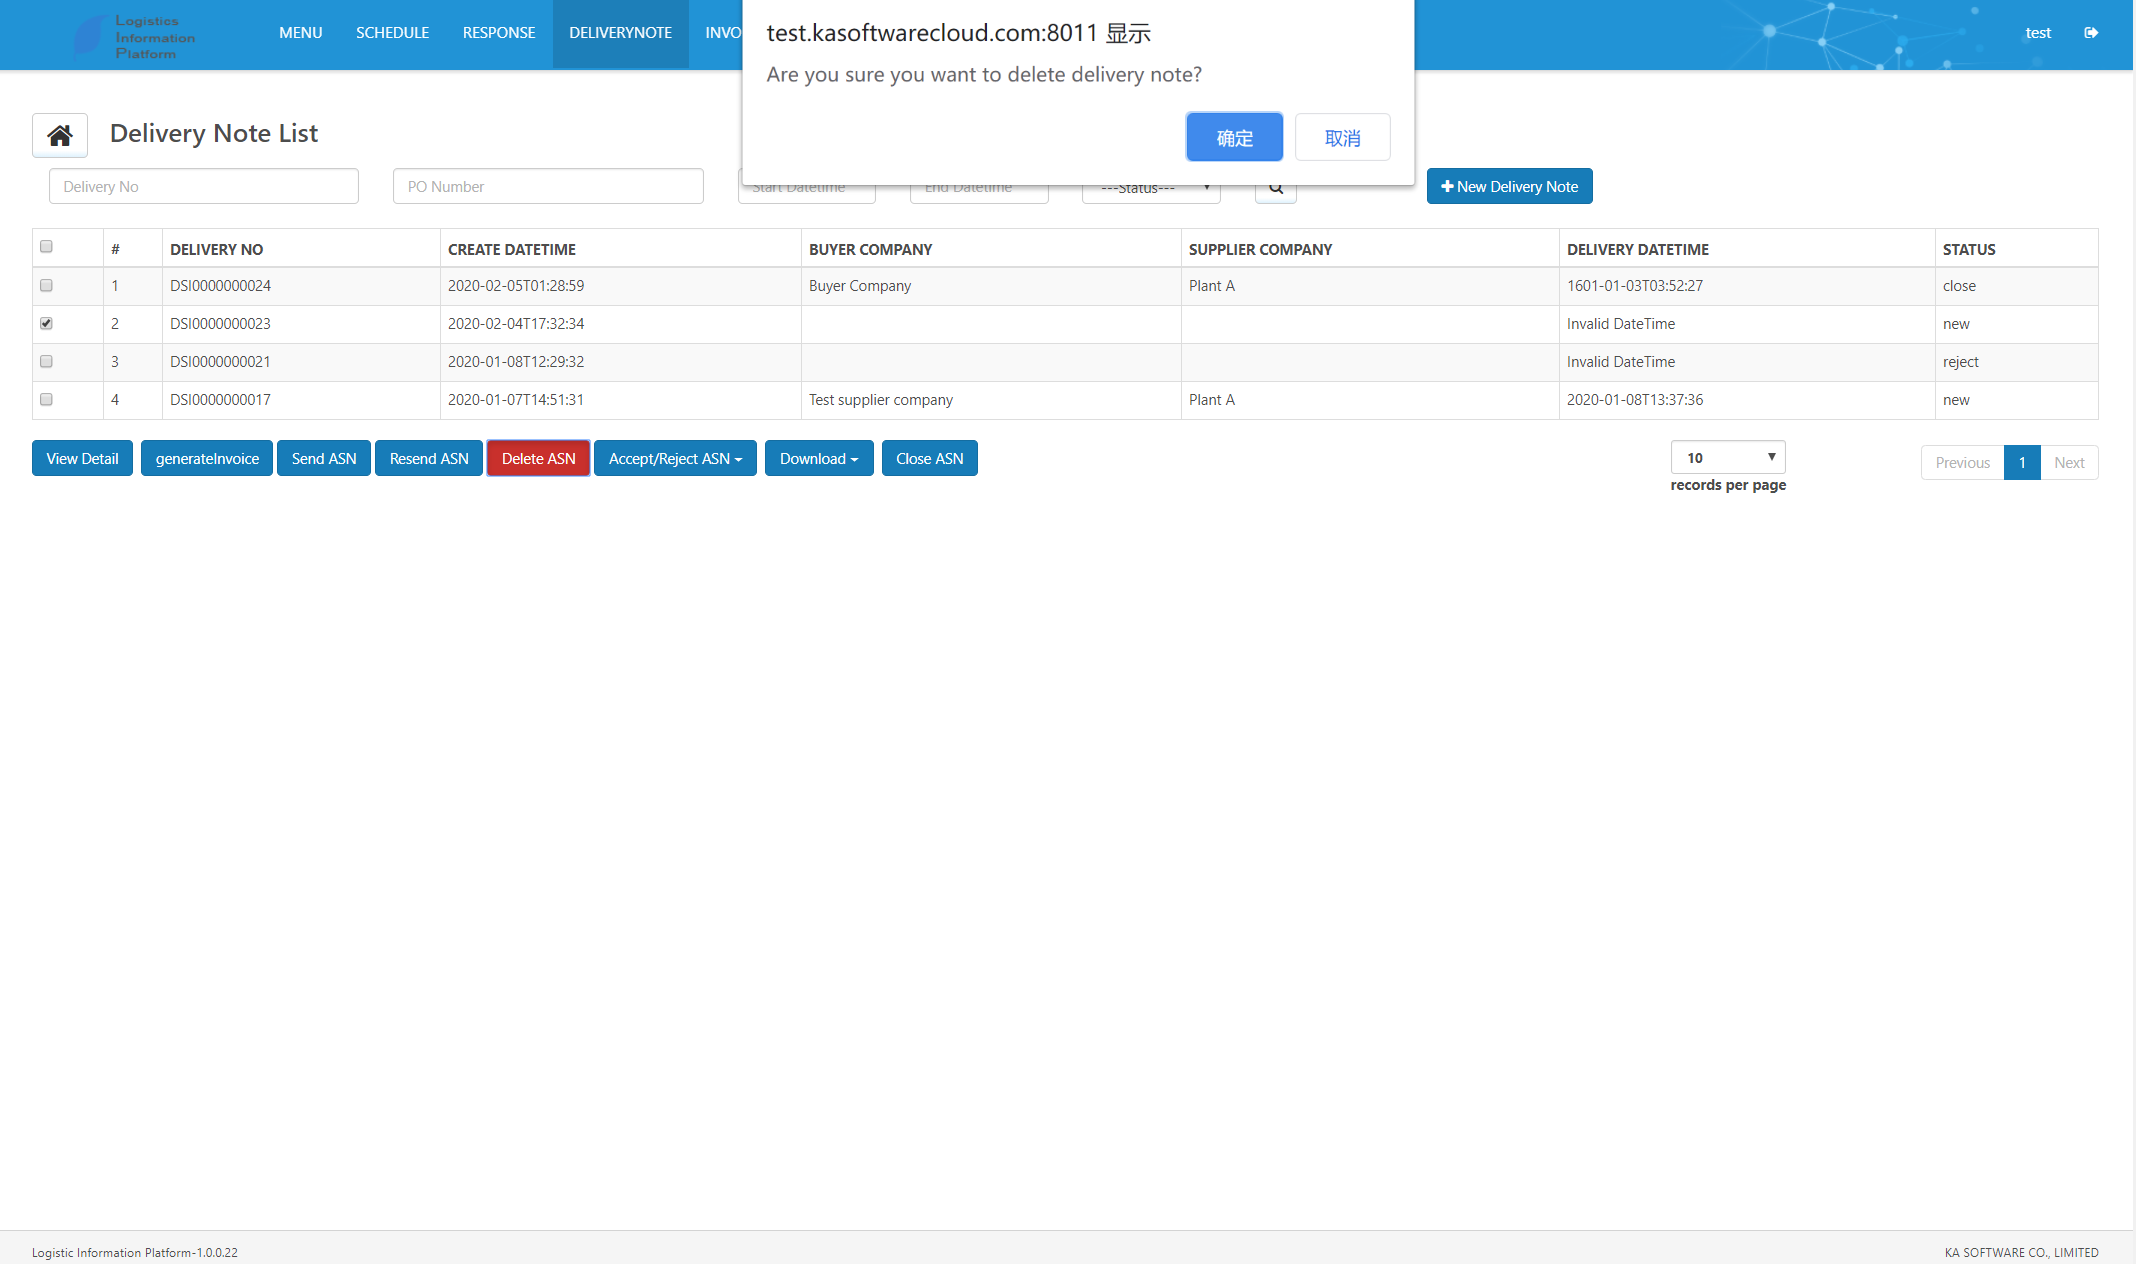
Task: Click the Close ASN button
Action: point(929,458)
